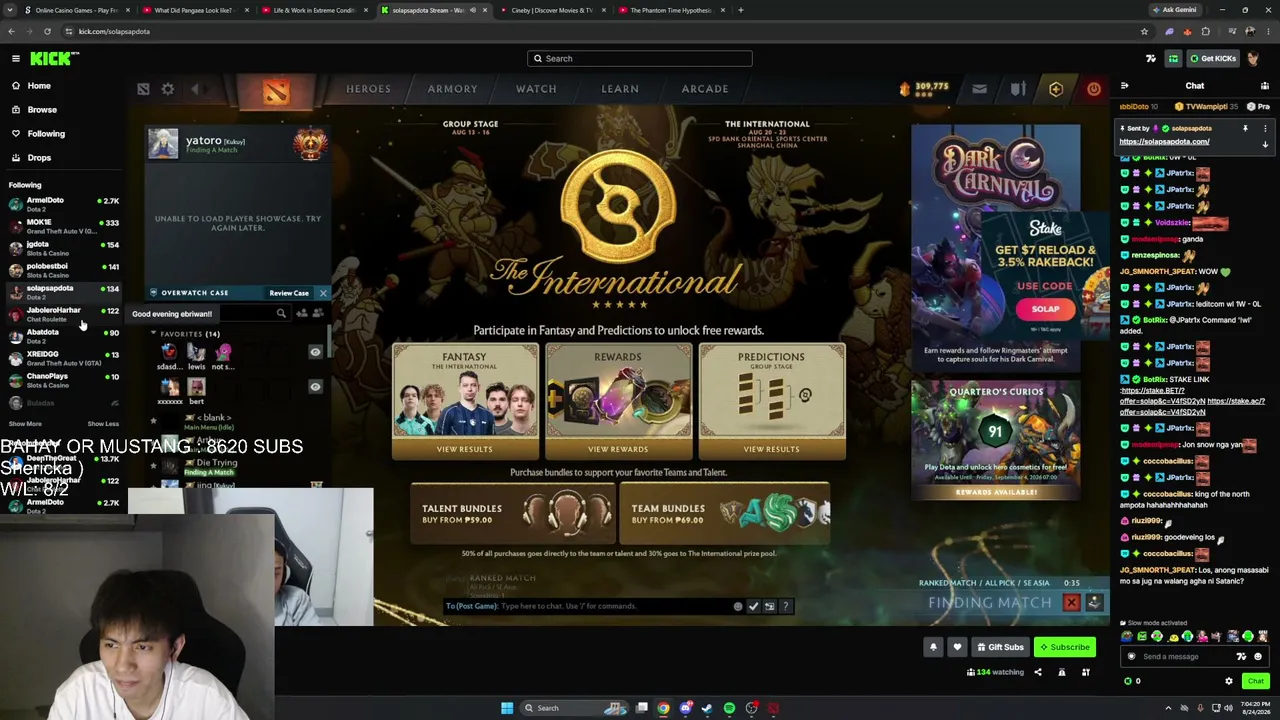
Task: Click the friends list search magnifier
Action: pos(281,314)
